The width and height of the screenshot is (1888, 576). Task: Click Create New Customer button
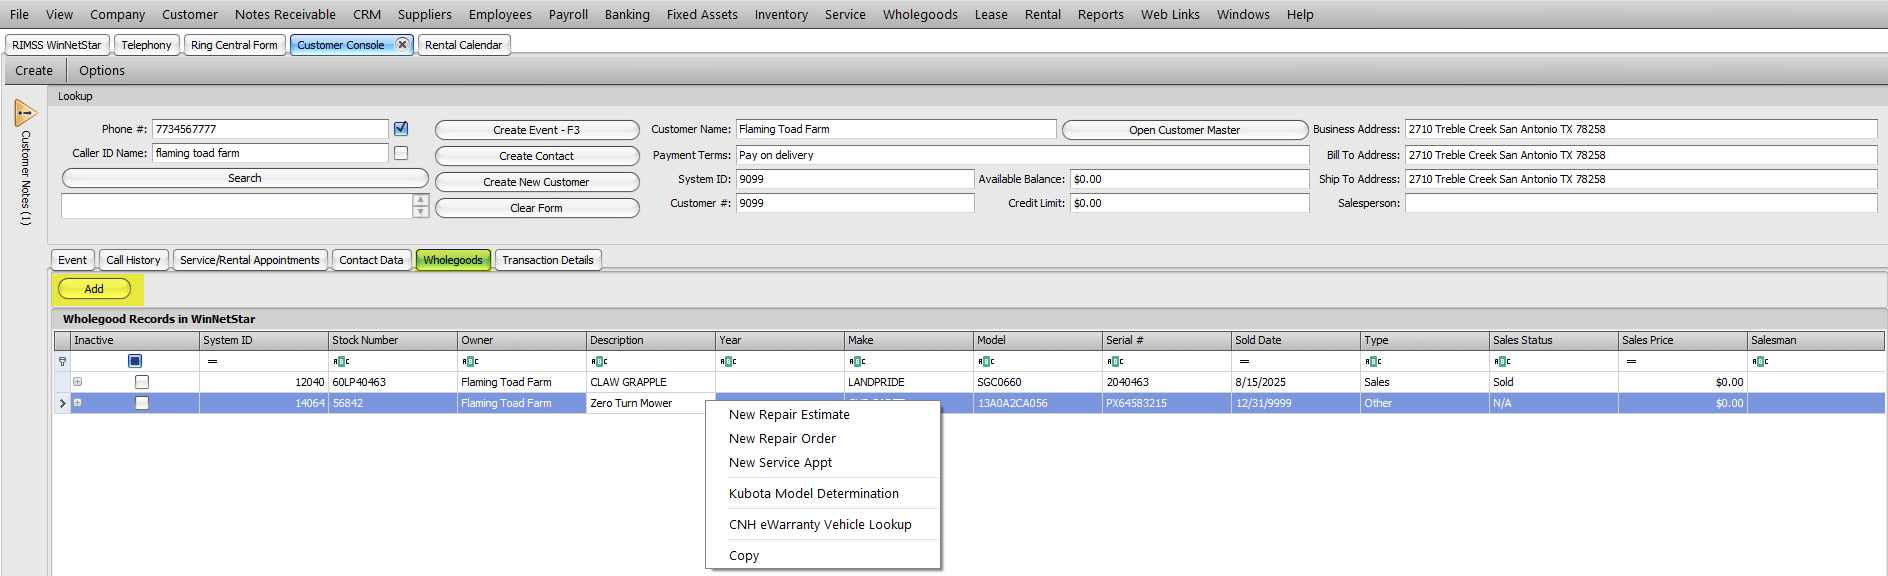pos(537,182)
